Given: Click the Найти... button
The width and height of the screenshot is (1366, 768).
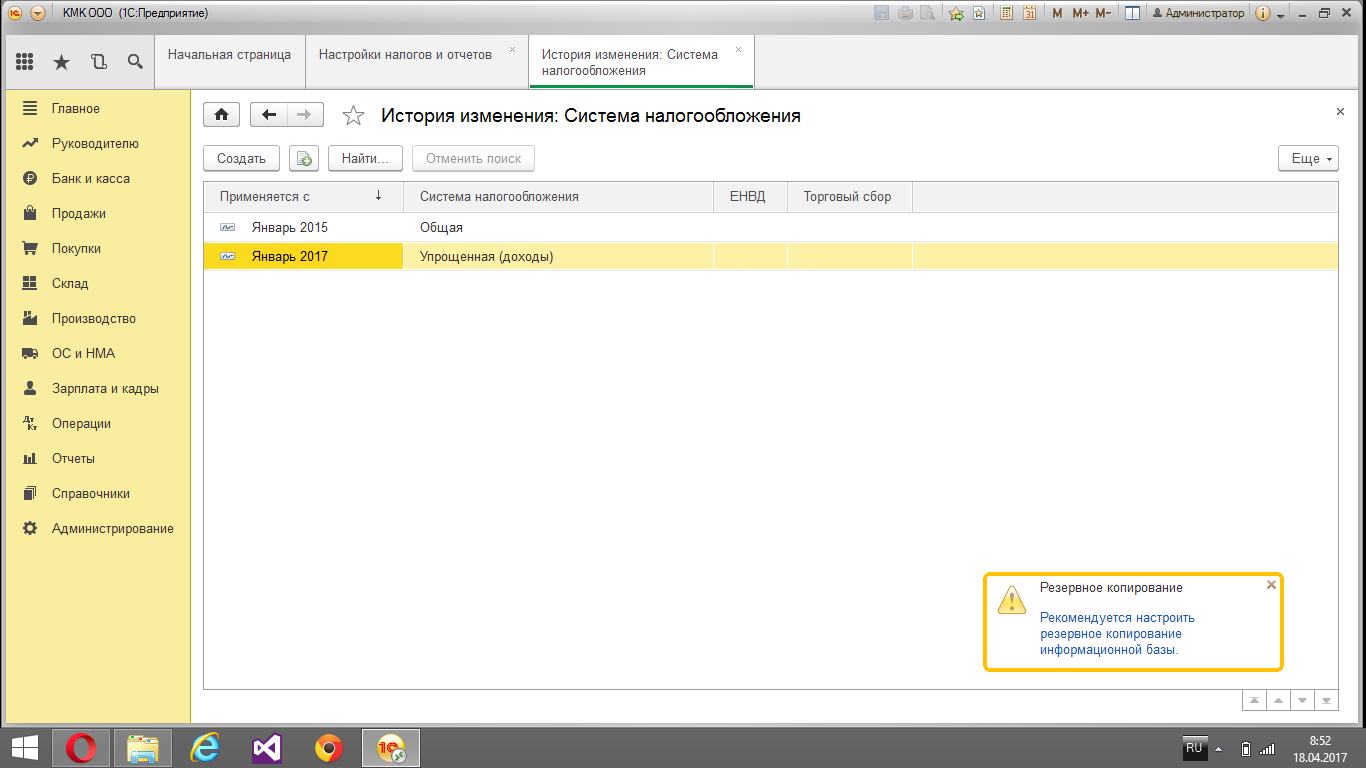Looking at the screenshot, I should (365, 158).
